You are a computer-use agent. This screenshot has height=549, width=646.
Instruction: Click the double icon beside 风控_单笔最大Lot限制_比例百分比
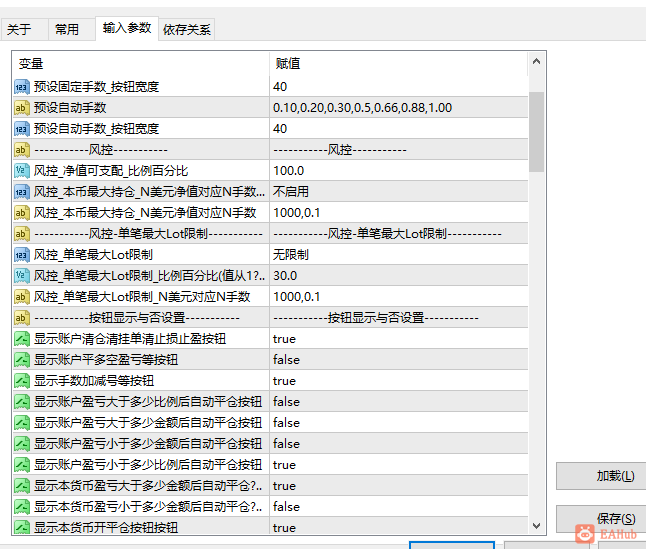point(21,276)
